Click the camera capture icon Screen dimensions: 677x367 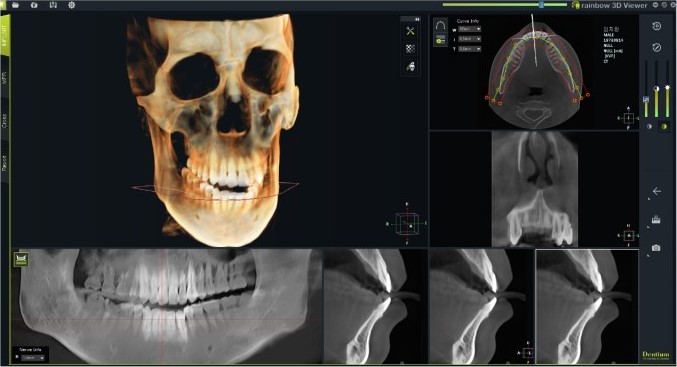pyautogui.click(x=656, y=248)
